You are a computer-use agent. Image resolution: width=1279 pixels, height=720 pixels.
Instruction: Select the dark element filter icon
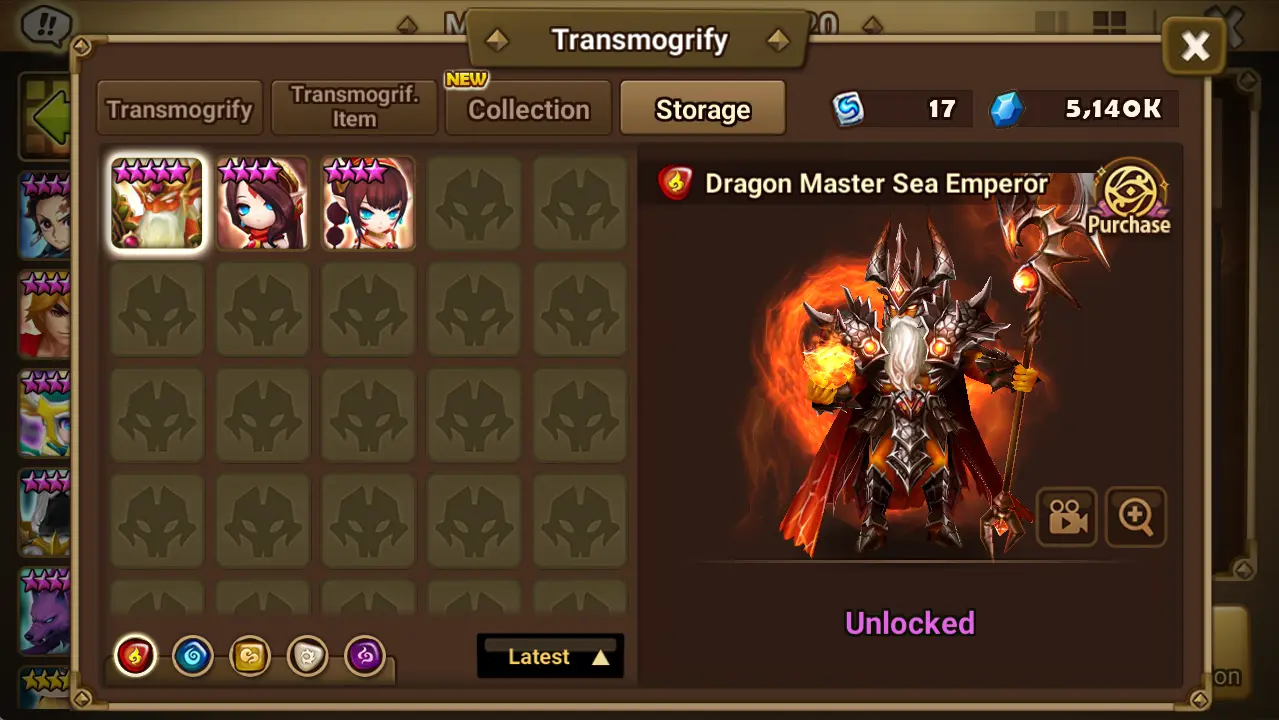[x=365, y=657]
